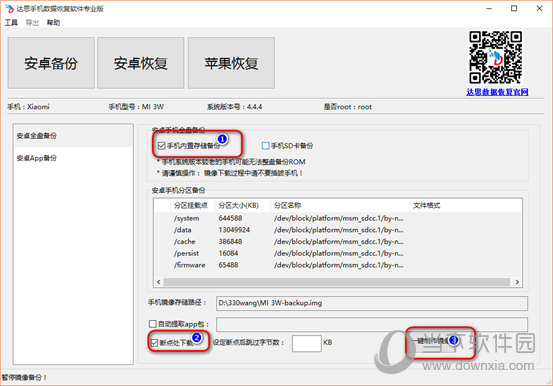Select the /system partition row
The image size is (553, 386).
338,218
